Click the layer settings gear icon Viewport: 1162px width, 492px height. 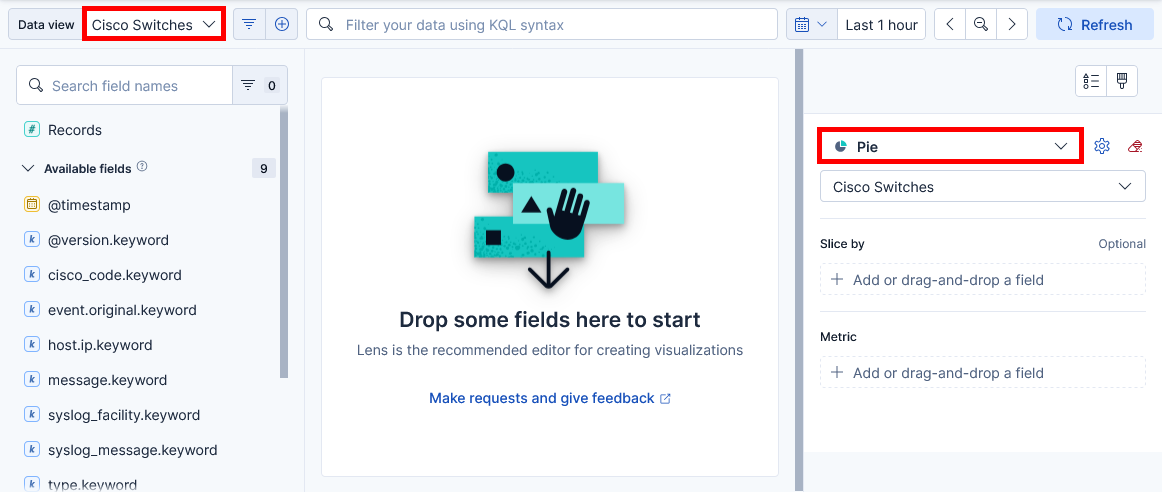click(x=1102, y=146)
